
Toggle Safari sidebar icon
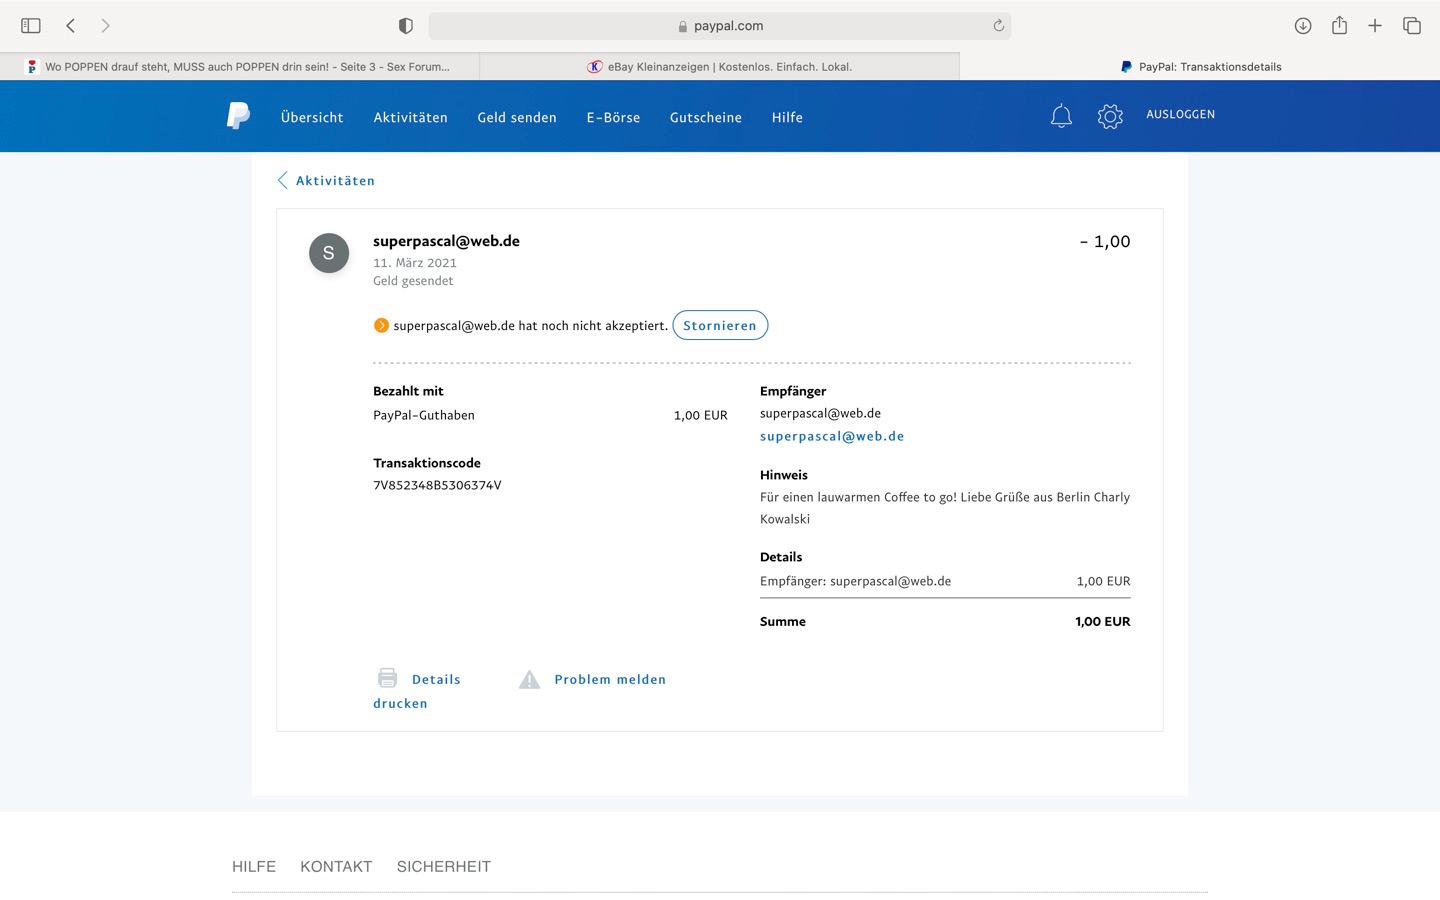[31, 26]
